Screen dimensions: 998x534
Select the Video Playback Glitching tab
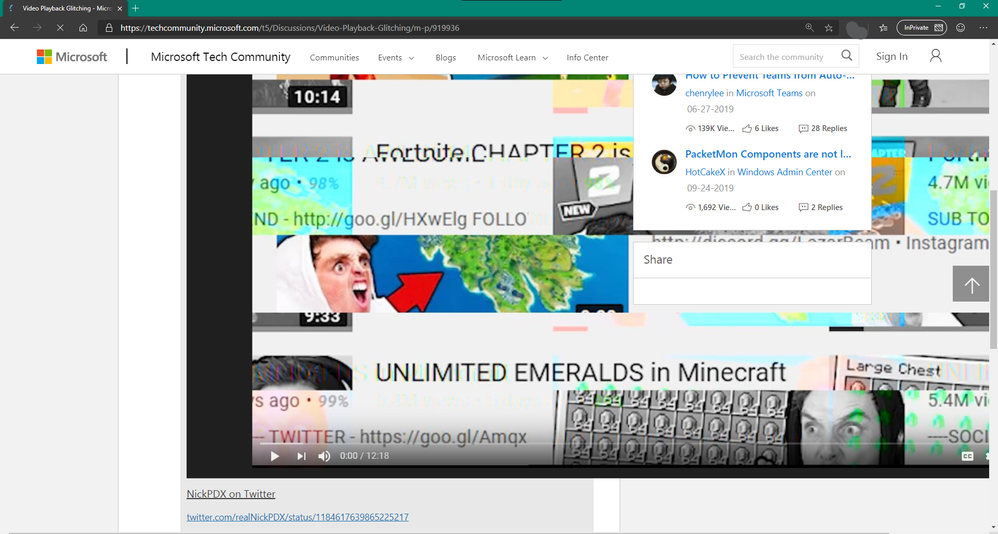click(x=64, y=8)
